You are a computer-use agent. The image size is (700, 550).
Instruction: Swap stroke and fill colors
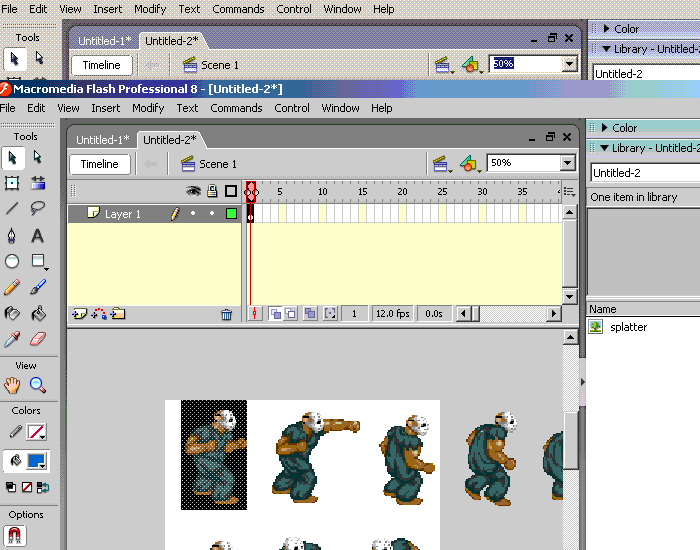[43, 487]
